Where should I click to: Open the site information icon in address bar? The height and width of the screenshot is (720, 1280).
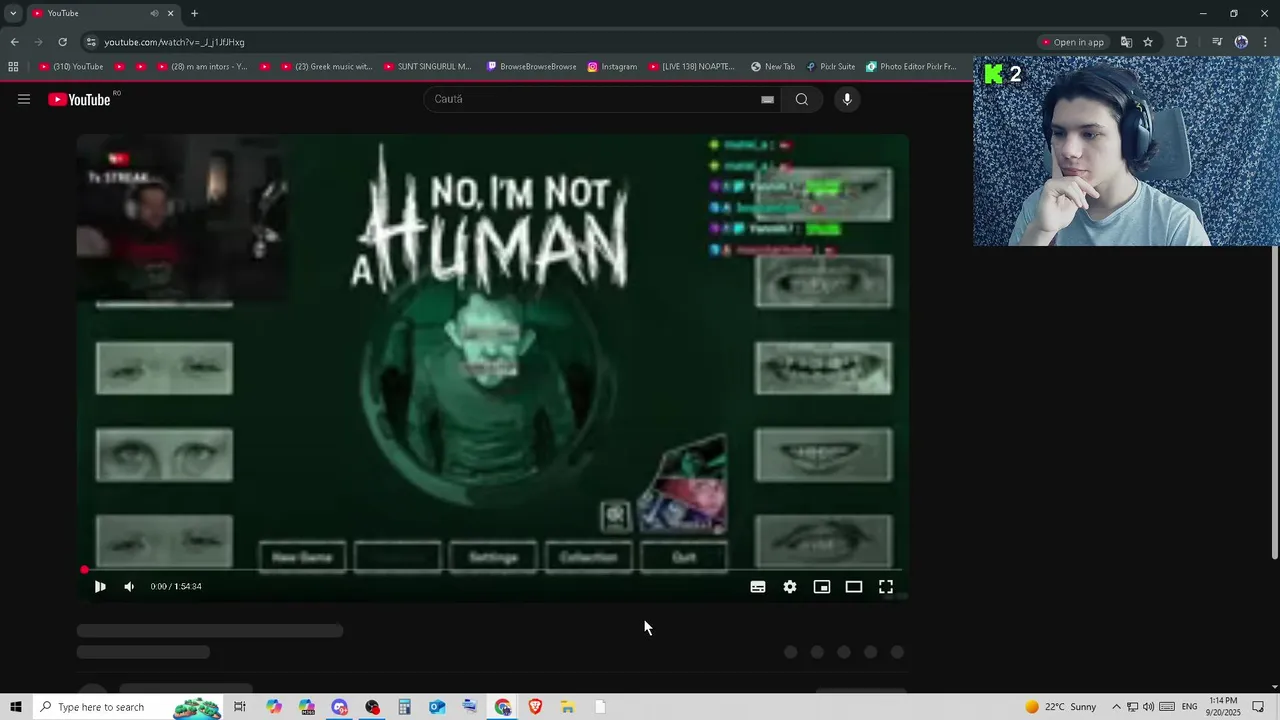point(91,42)
